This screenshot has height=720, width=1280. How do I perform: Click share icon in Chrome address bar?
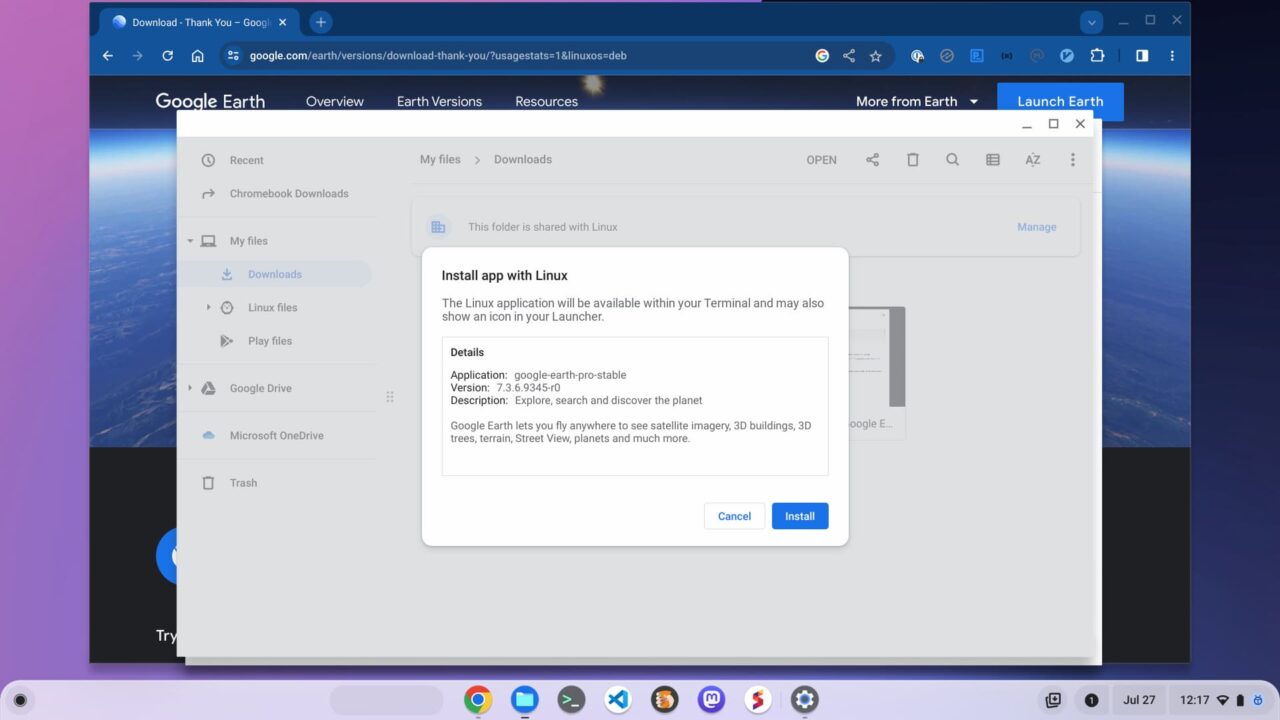click(x=849, y=56)
